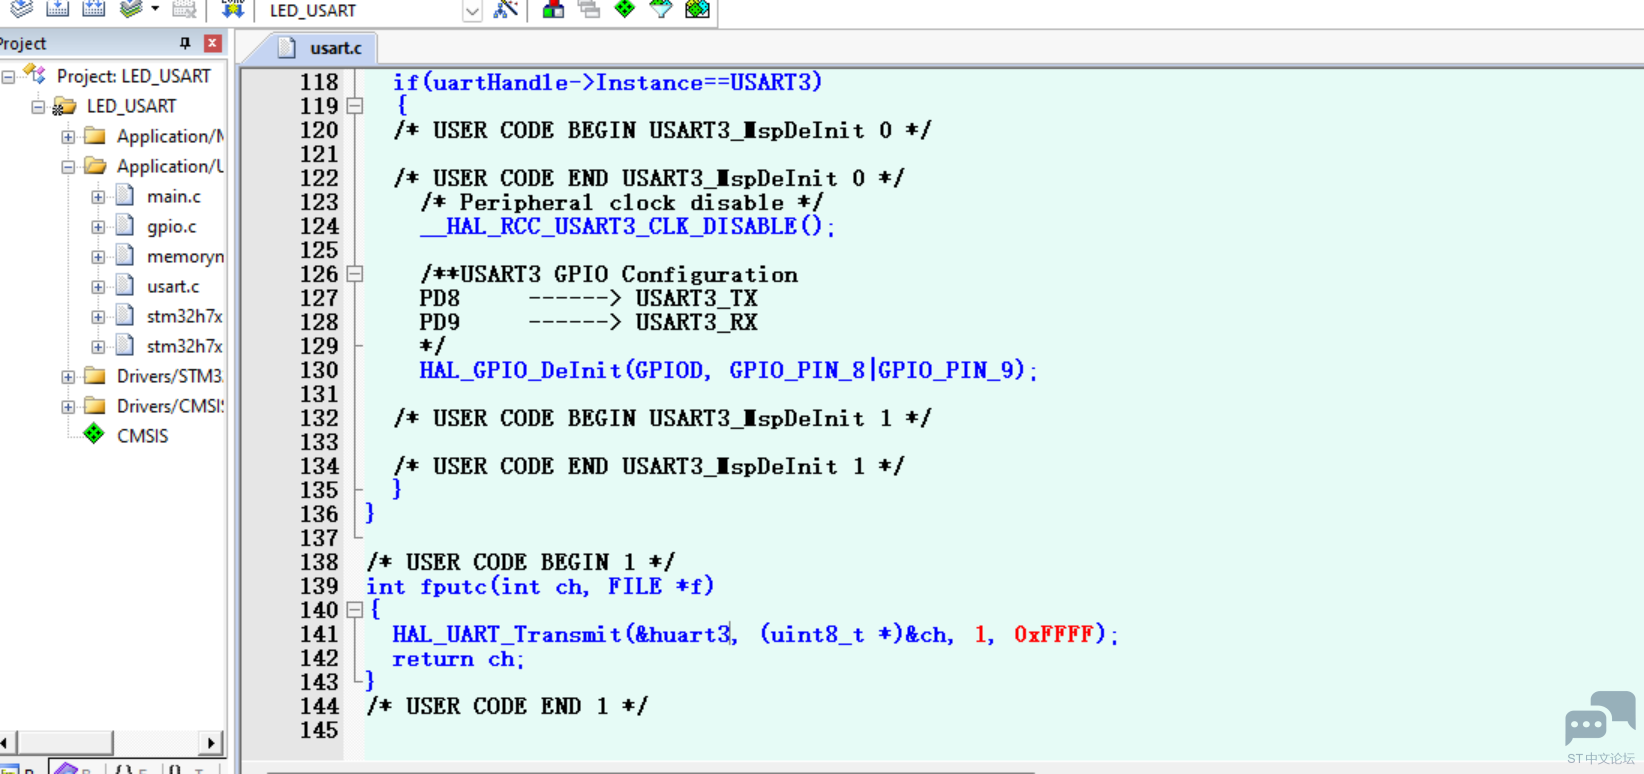Screen dimensions: 1644x774
Task: Switch to the usart.c editor tab
Action: click(x=320, y=47)
